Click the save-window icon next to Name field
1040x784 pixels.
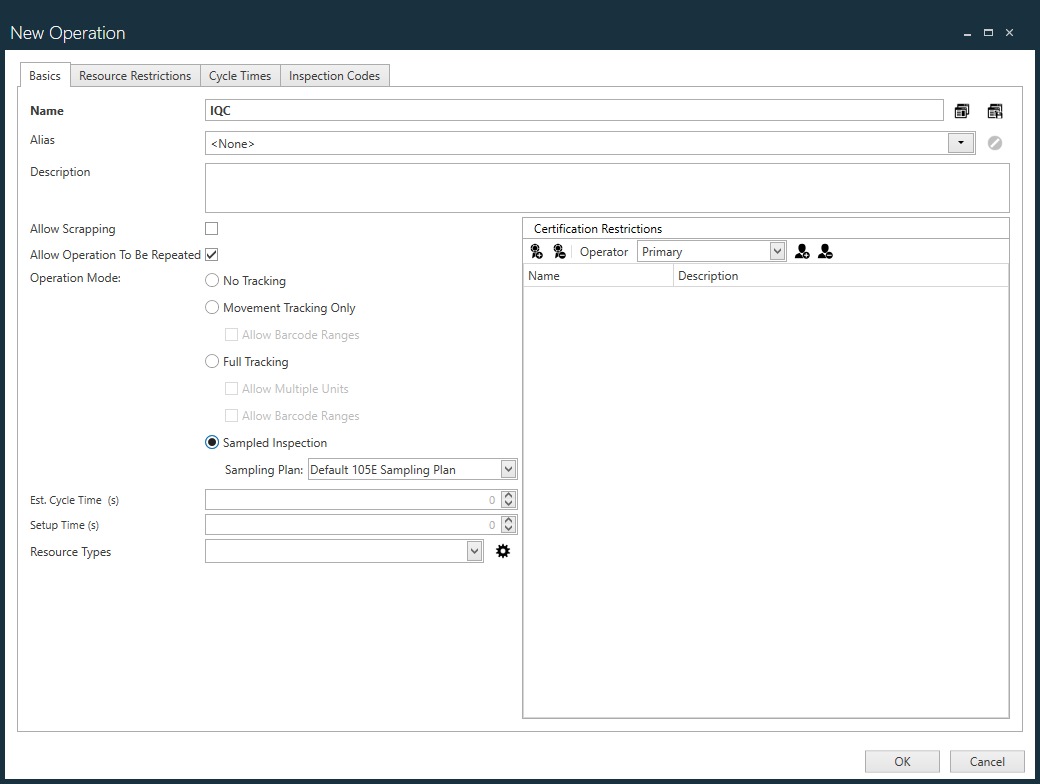[994, 110]
